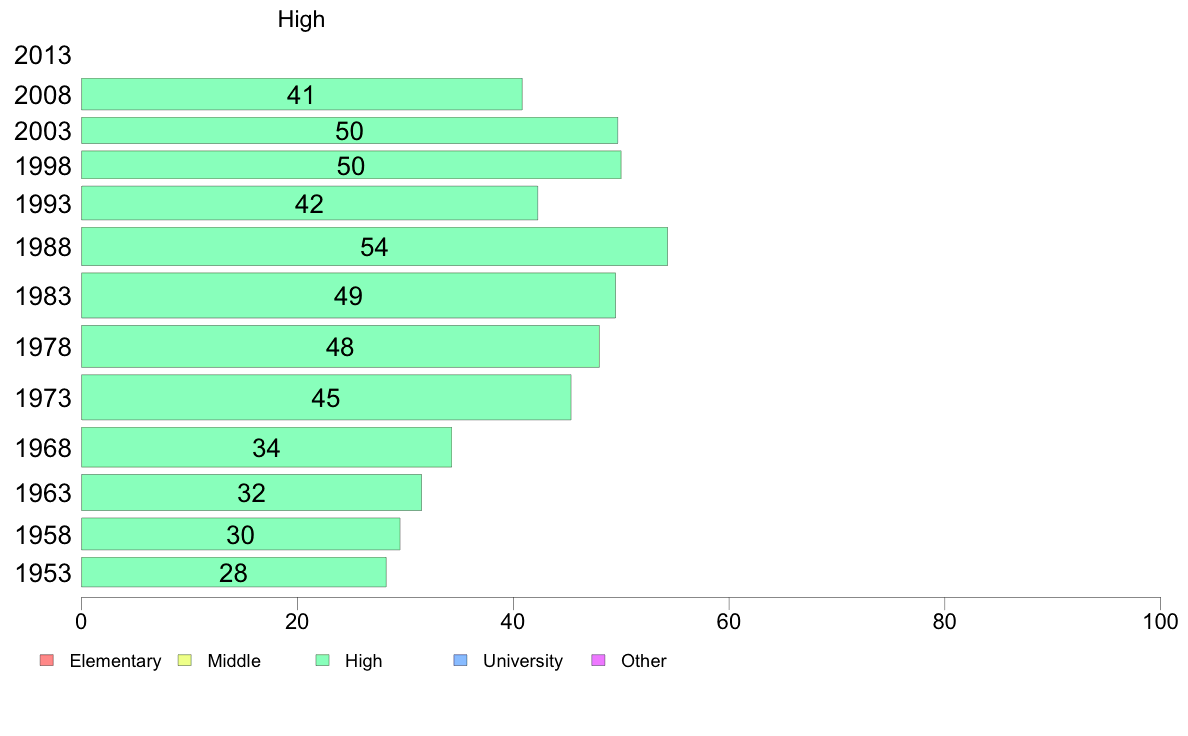Select the 1953 bar labeled 28

pyautogui.click(x=233, y=572)
